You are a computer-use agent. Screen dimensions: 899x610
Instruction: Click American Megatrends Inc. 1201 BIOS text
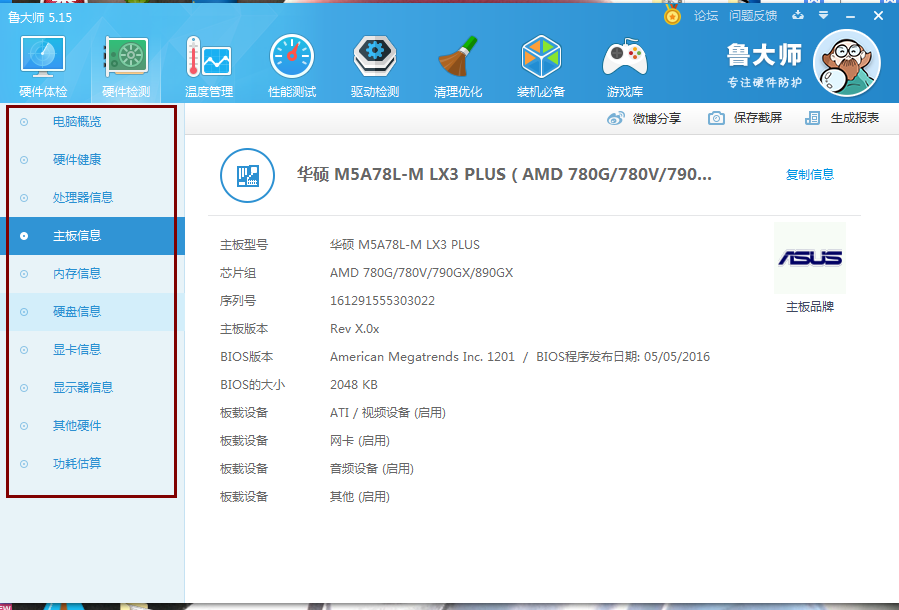[422, 357]
